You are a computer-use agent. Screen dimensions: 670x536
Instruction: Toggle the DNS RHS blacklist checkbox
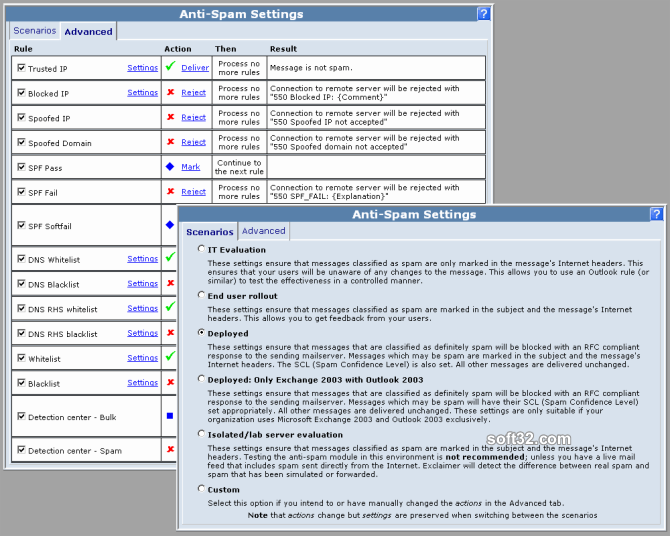tap(21, 333)
